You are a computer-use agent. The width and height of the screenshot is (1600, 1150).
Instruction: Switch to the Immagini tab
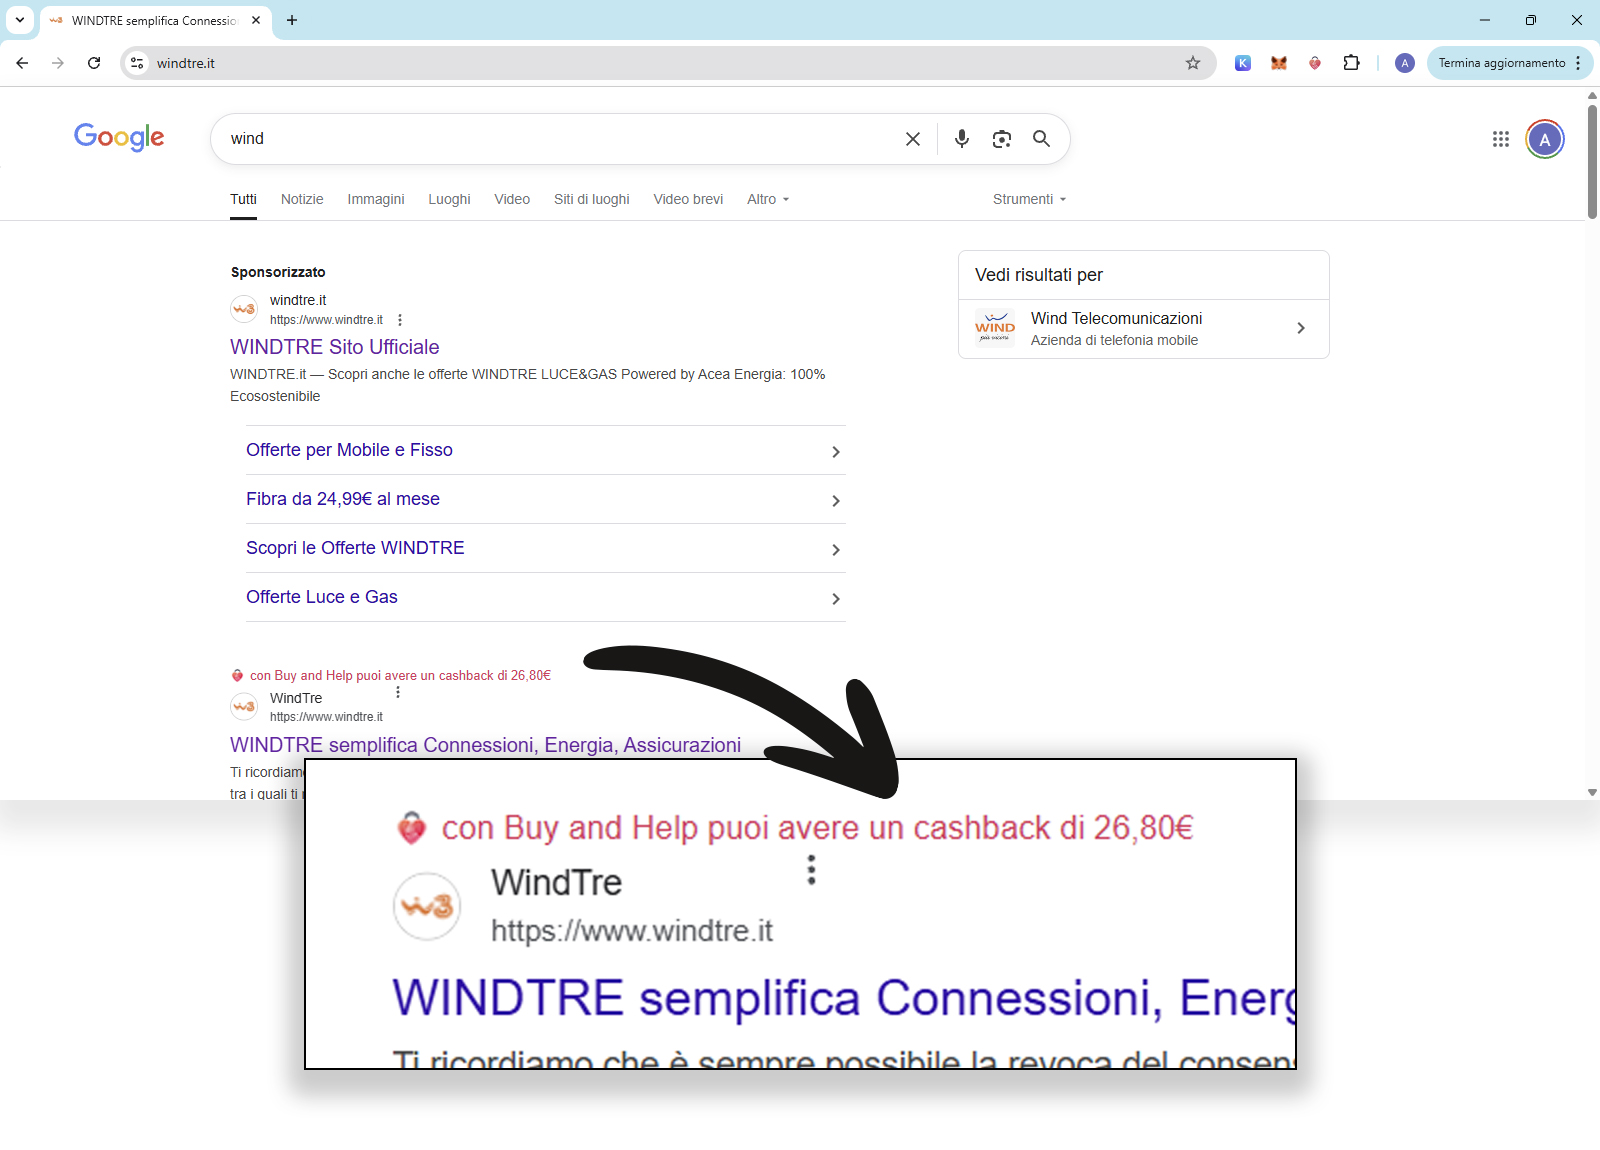pos(376,199)
